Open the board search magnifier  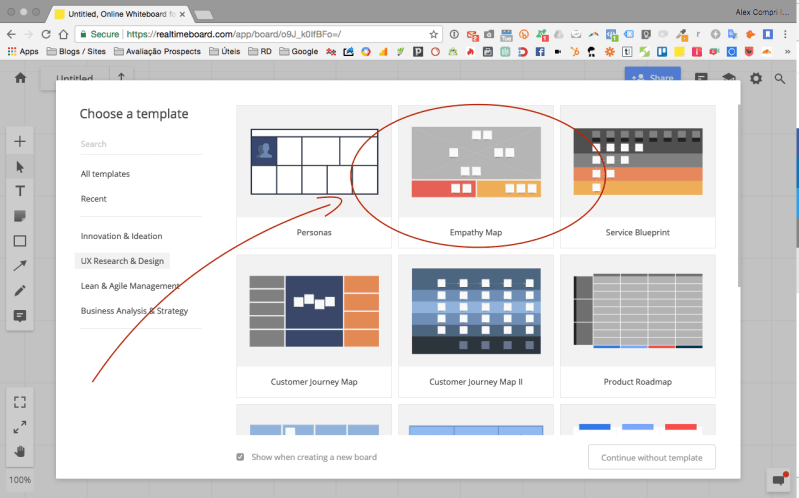(x=780, y=78)
